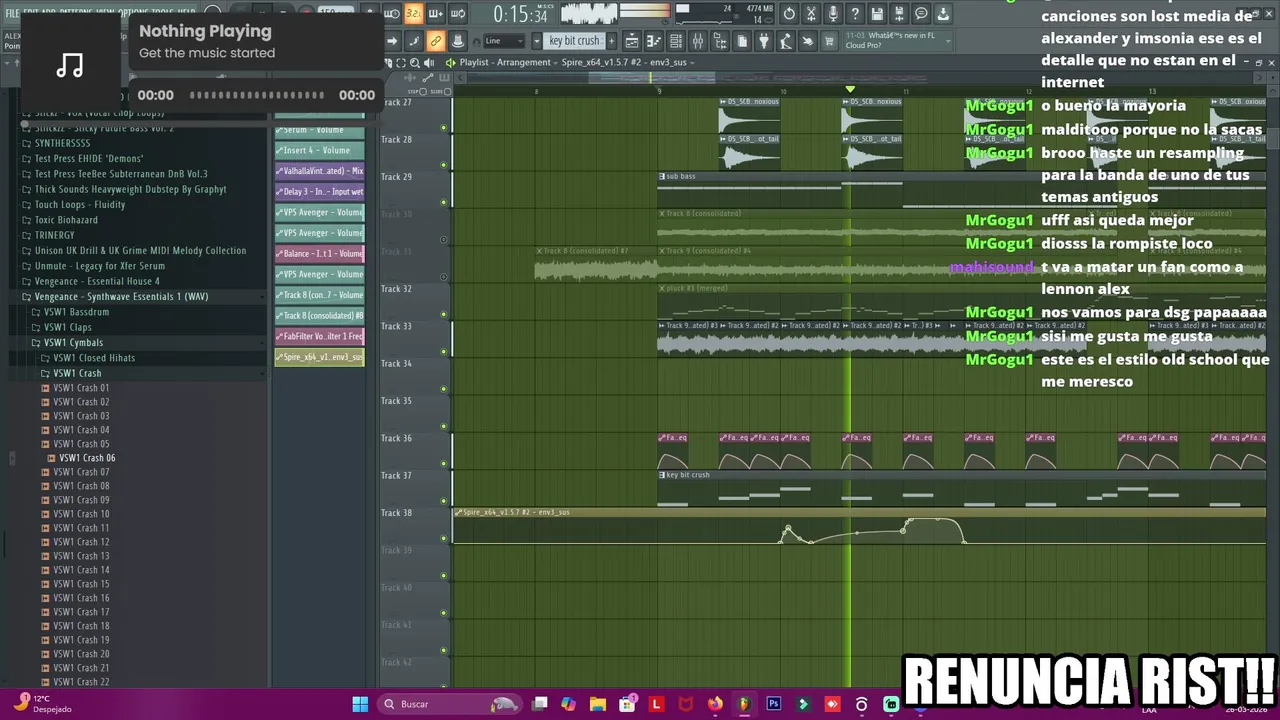Open the speech bubble project info icon
1280x720 pixels.
pos(921,14)
